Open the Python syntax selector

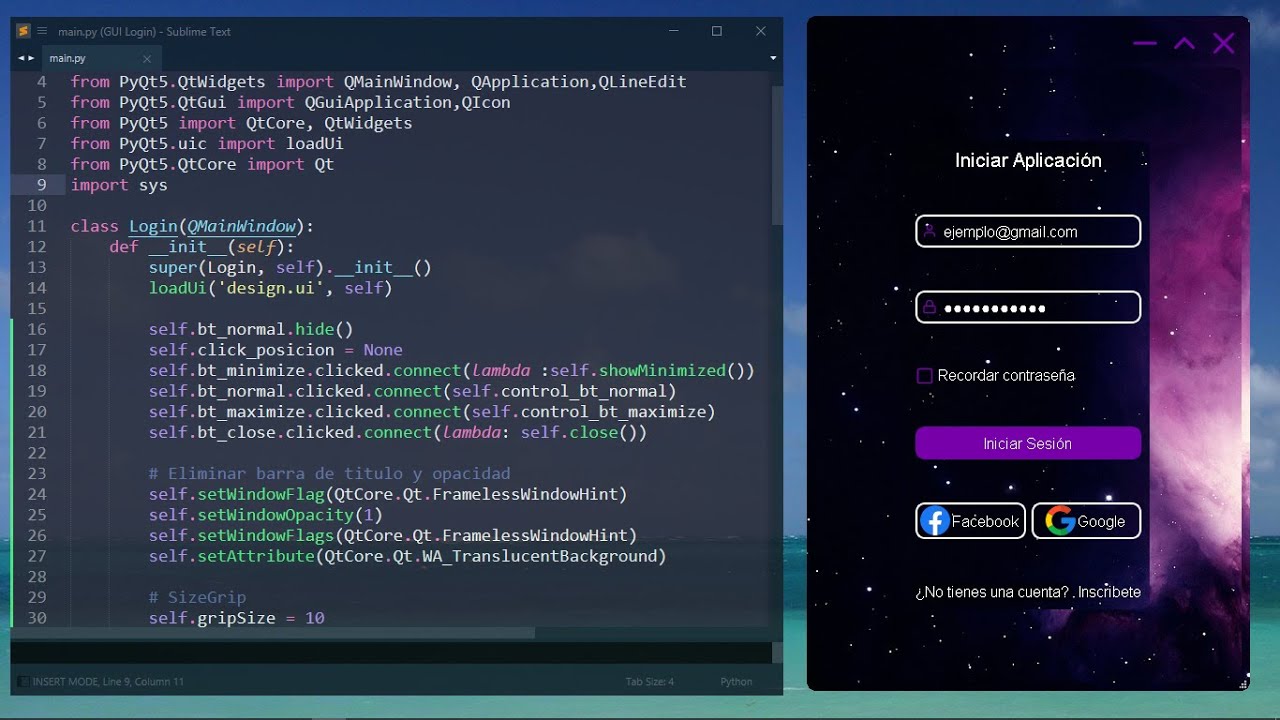736,682
